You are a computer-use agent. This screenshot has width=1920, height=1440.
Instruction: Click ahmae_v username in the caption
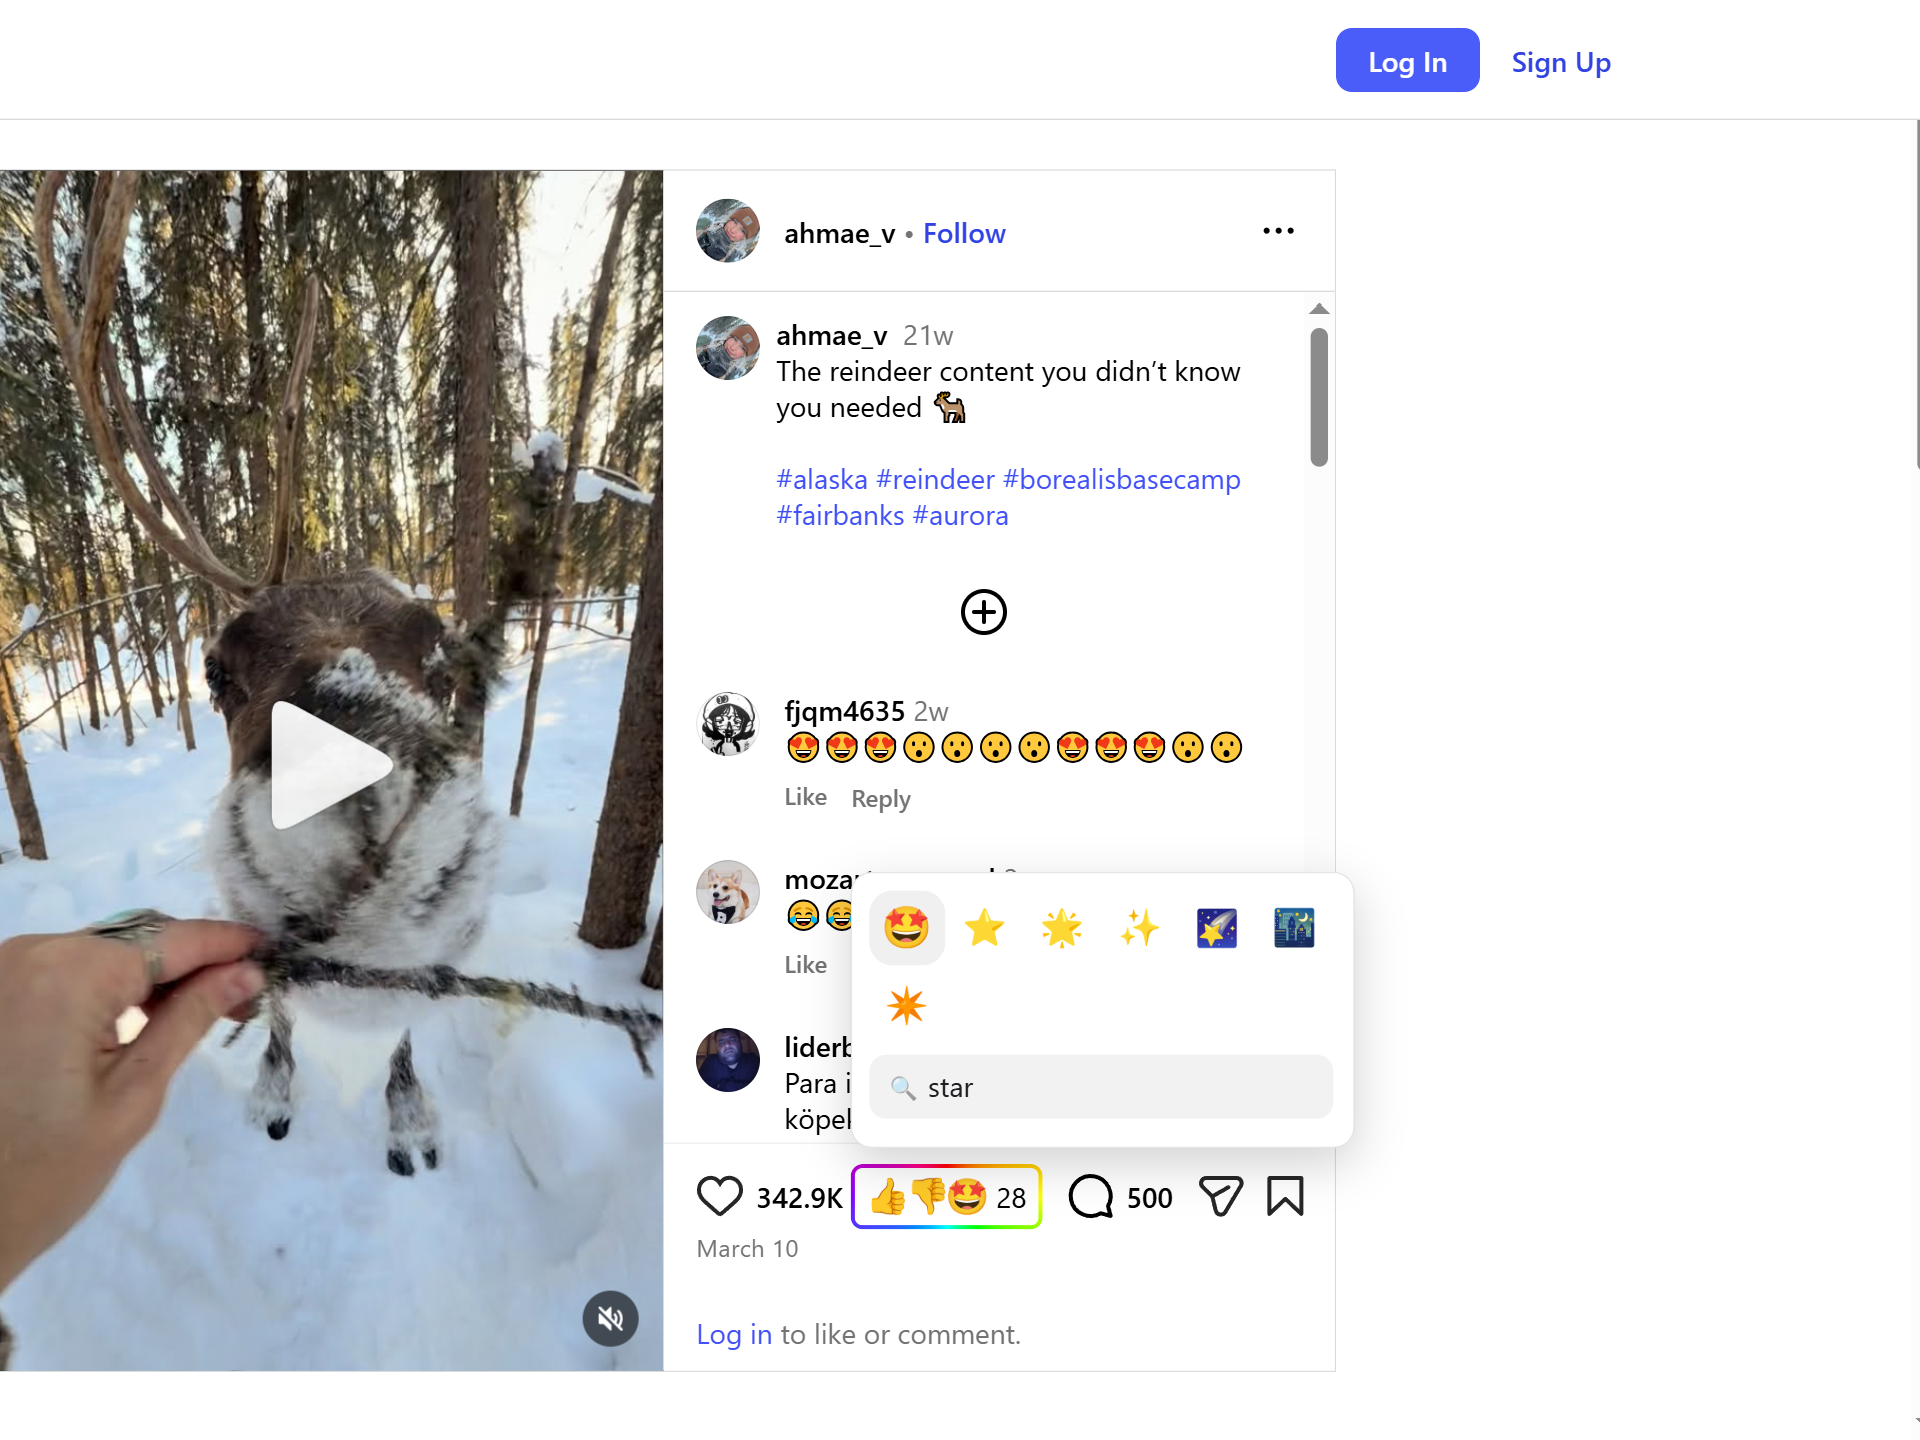coord(832,335)
